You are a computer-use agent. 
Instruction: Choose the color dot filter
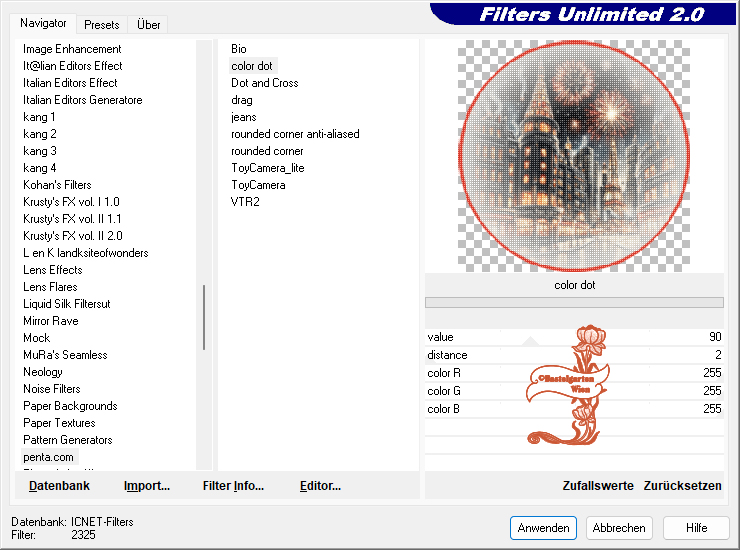tap(252, 66)
